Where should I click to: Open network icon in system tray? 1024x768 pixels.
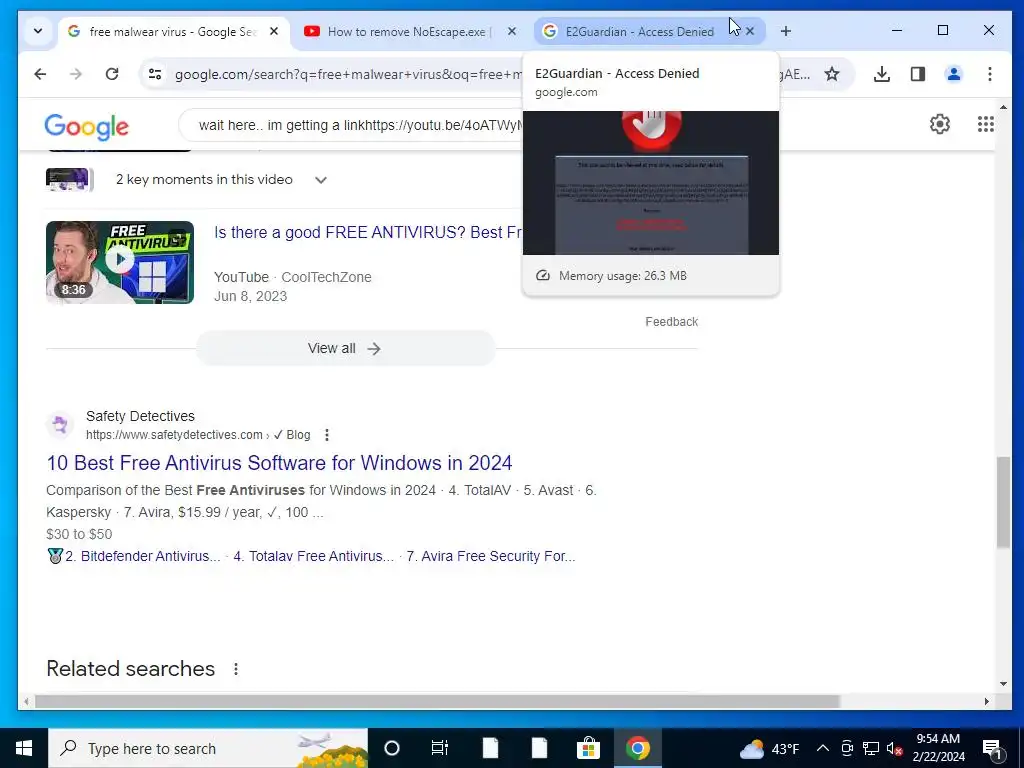(871, 748)
